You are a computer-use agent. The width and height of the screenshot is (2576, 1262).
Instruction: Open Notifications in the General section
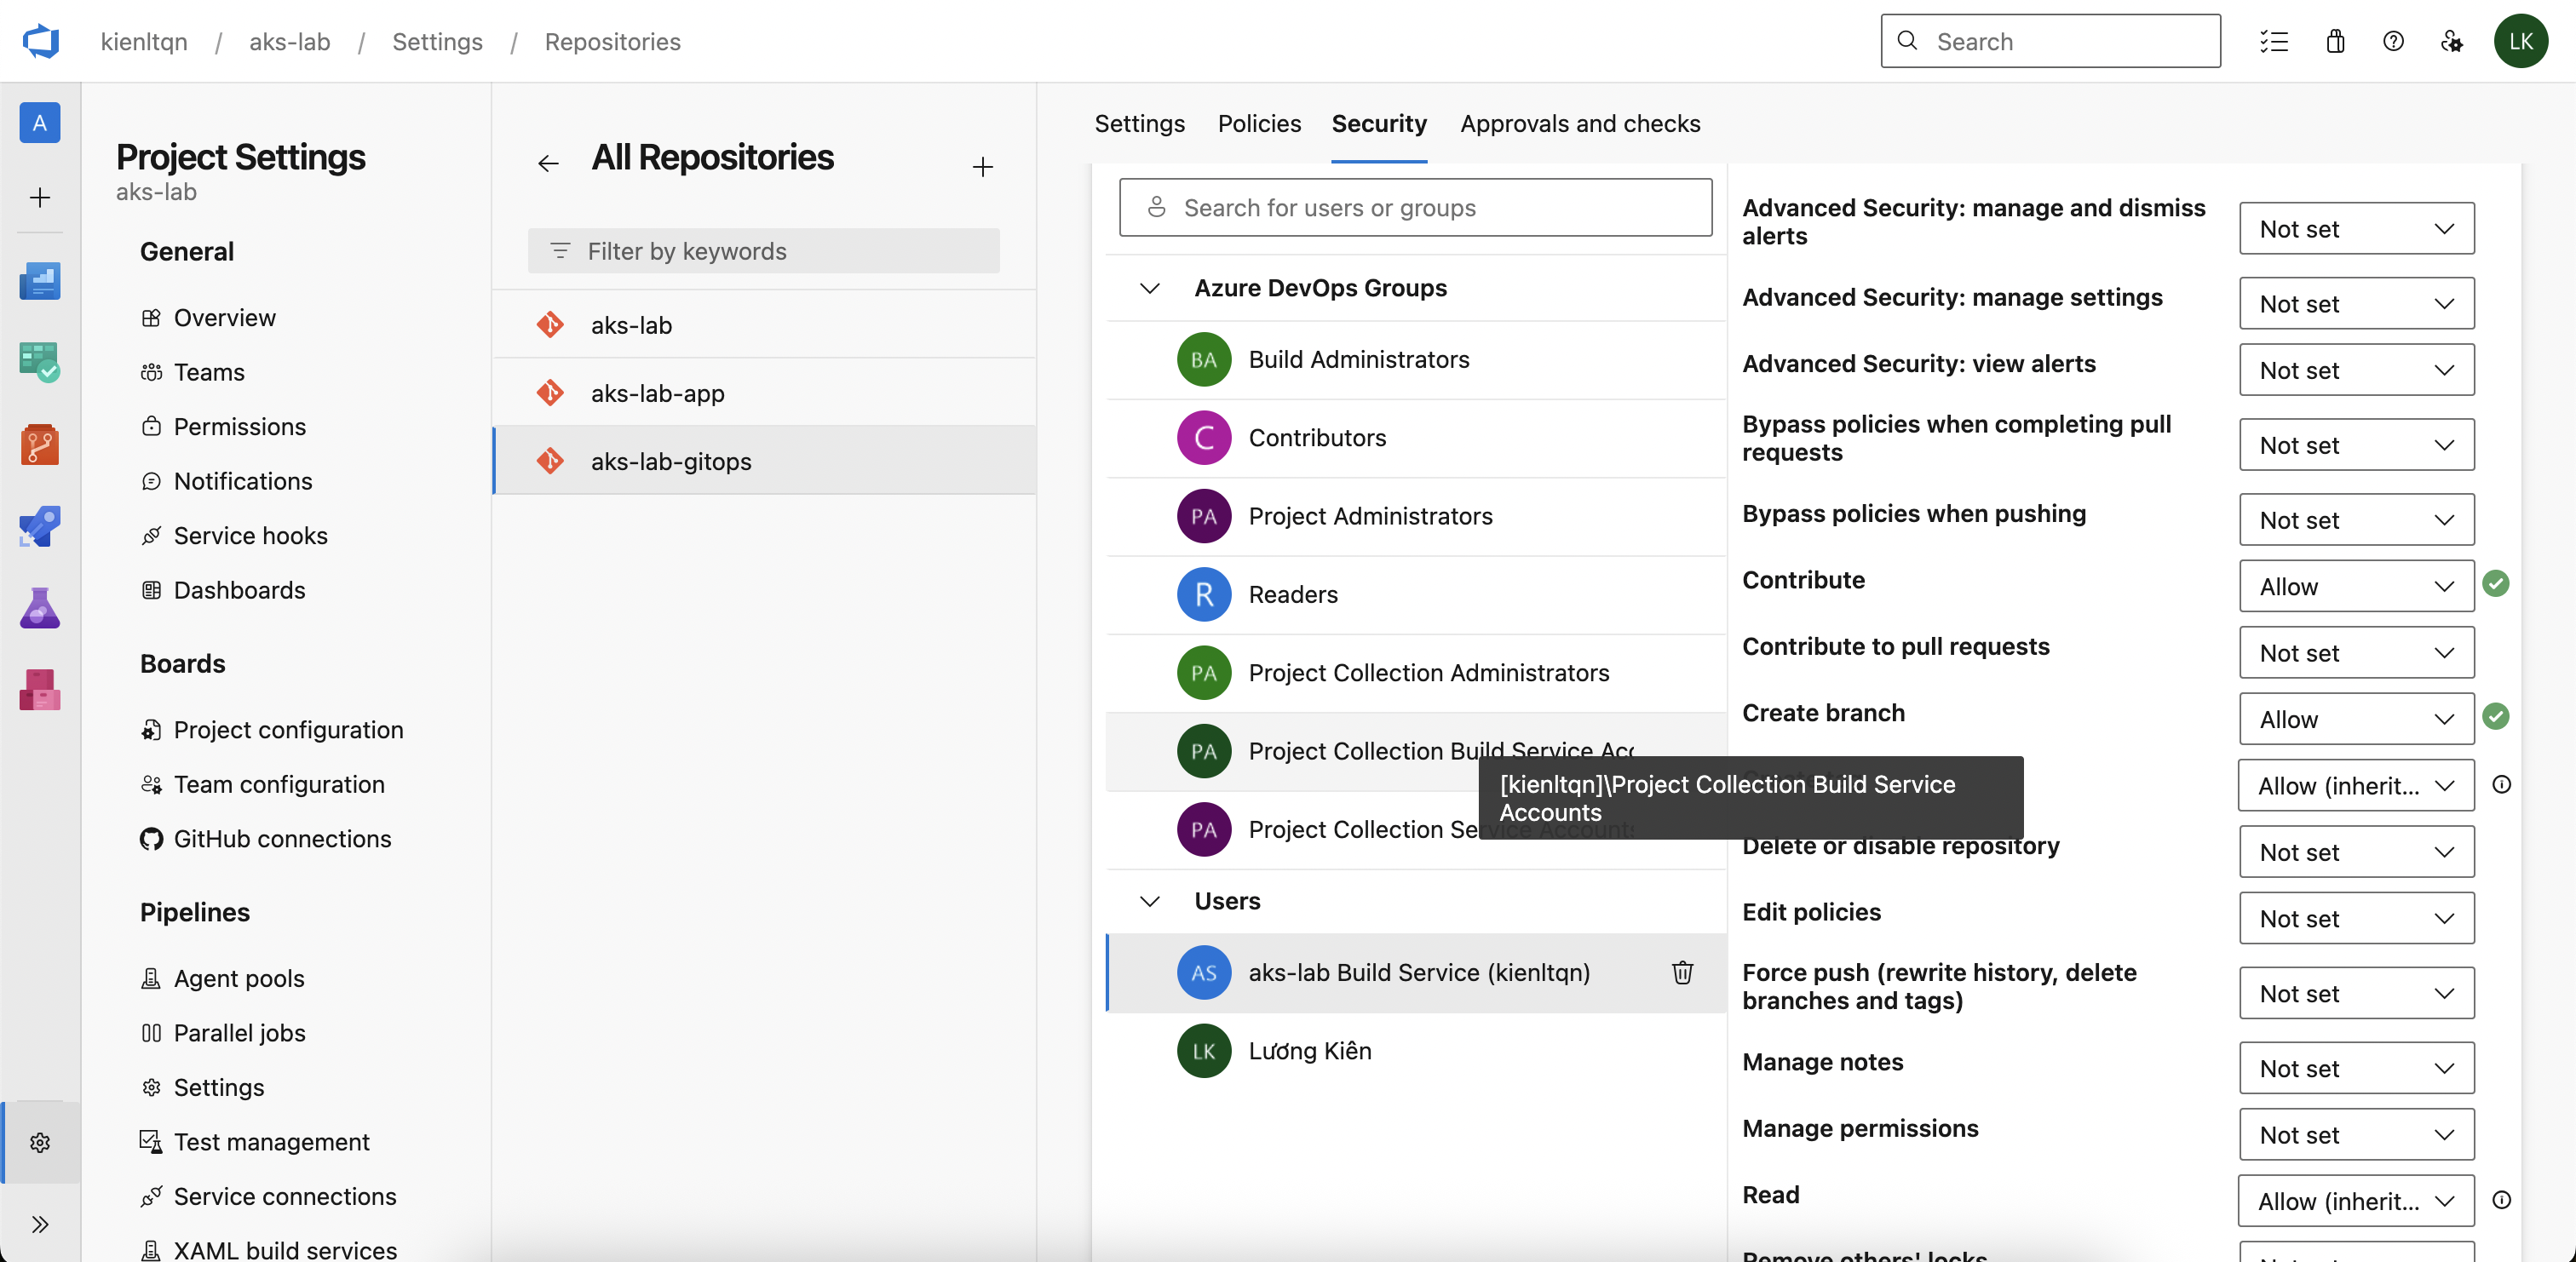coord(243,481)
